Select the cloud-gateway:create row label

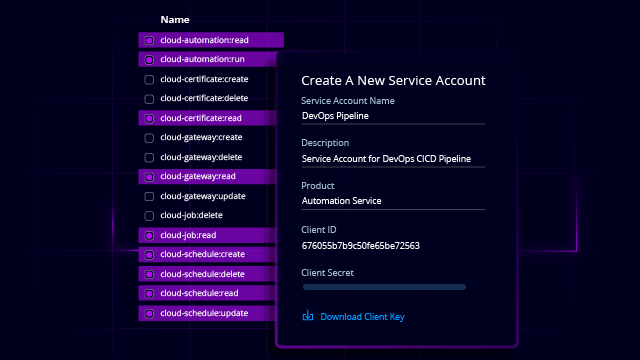click(201, 138)
